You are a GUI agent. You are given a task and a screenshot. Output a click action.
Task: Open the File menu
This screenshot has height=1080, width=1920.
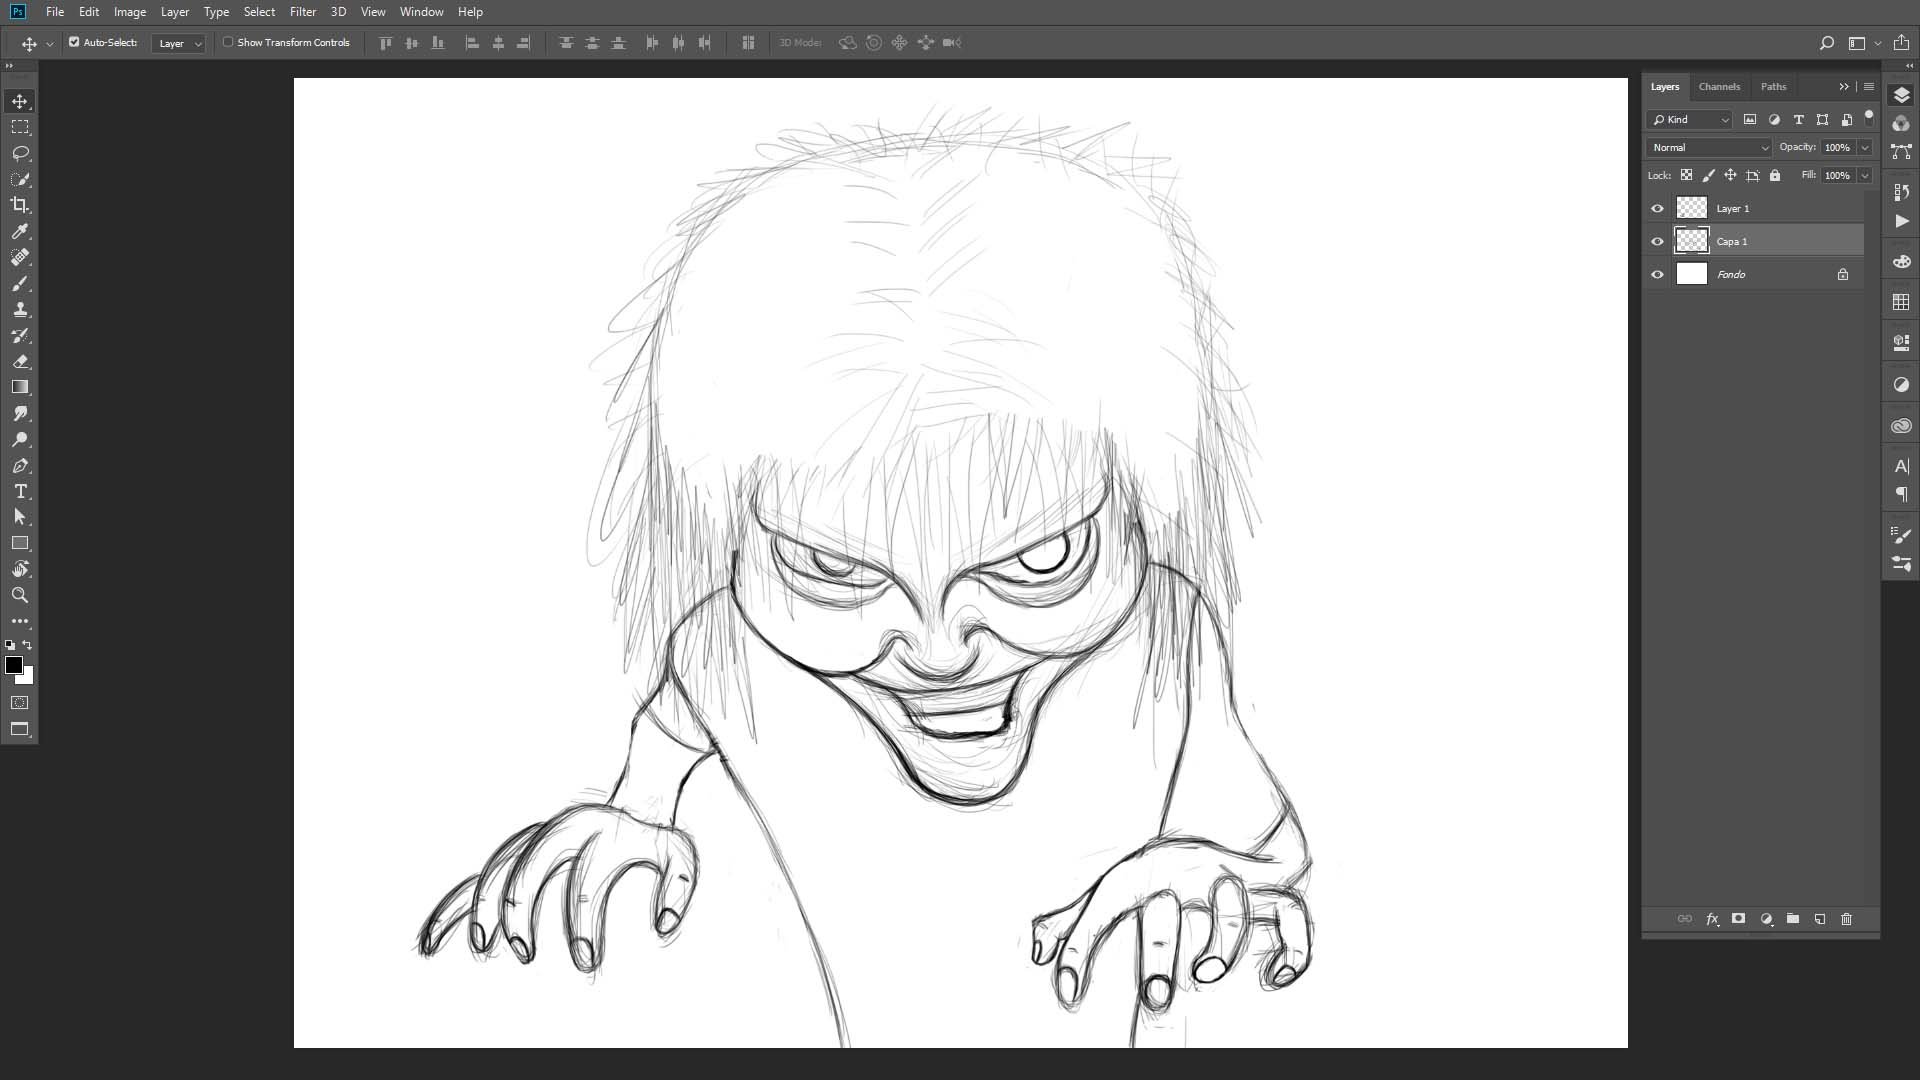click(55, 12)
